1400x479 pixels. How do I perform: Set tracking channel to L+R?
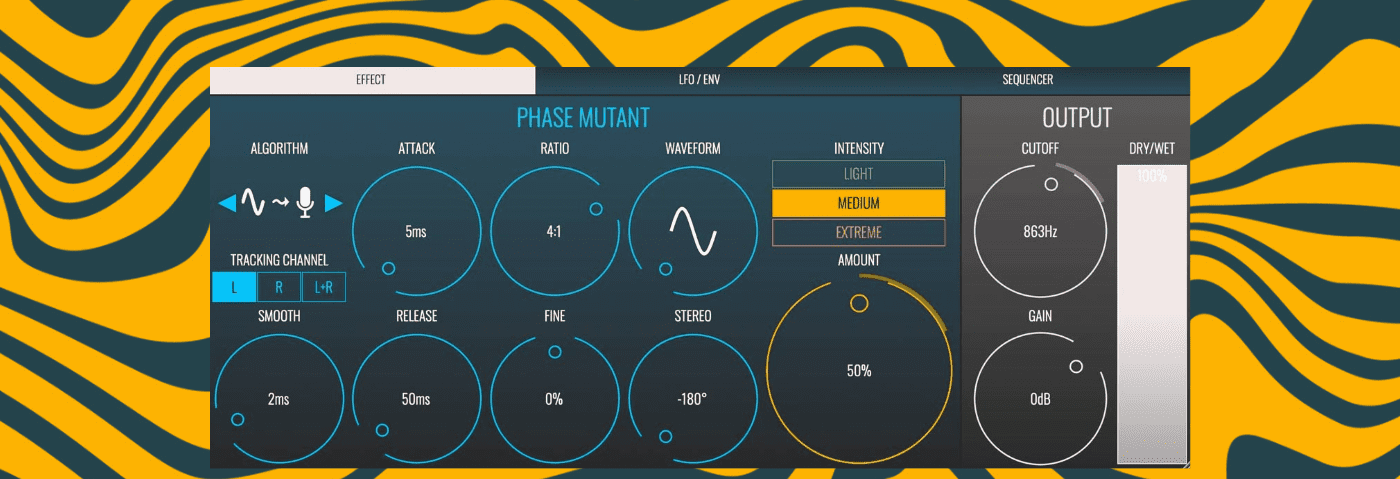324,287
